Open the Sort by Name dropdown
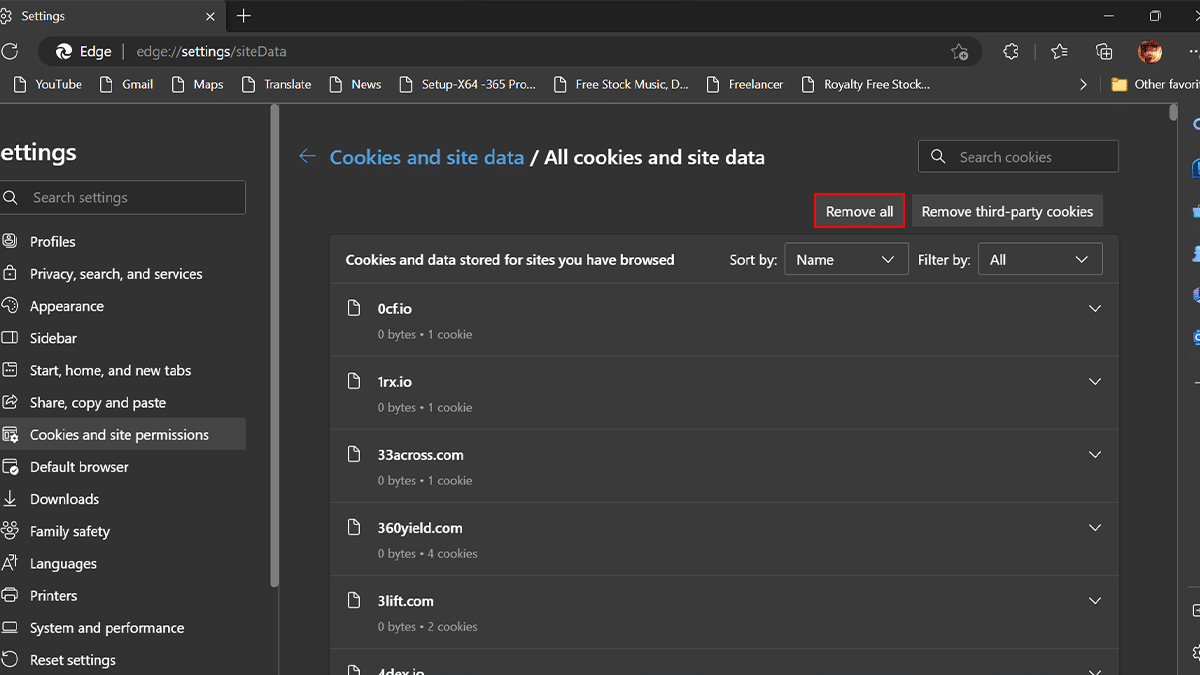The image size is (1200, 675). click(x=846, y=260)
